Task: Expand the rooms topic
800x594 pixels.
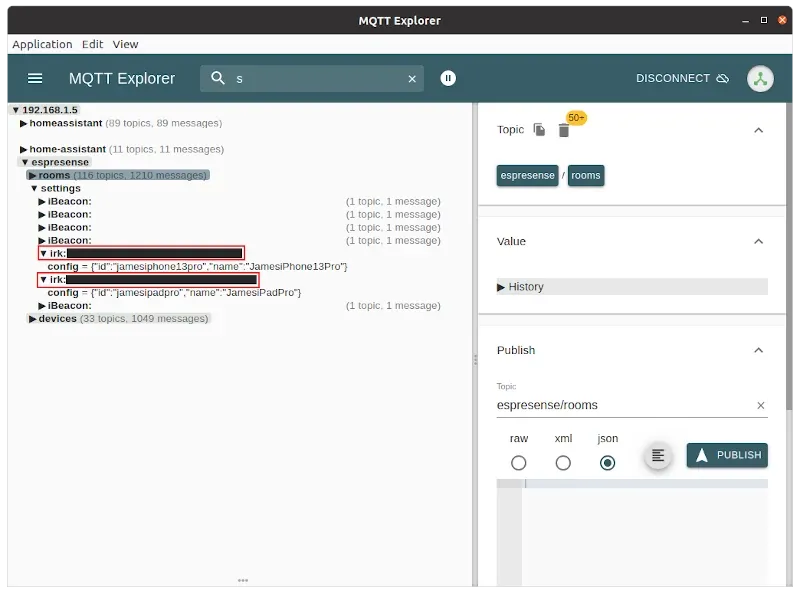Action: click(x=33, y=175)
